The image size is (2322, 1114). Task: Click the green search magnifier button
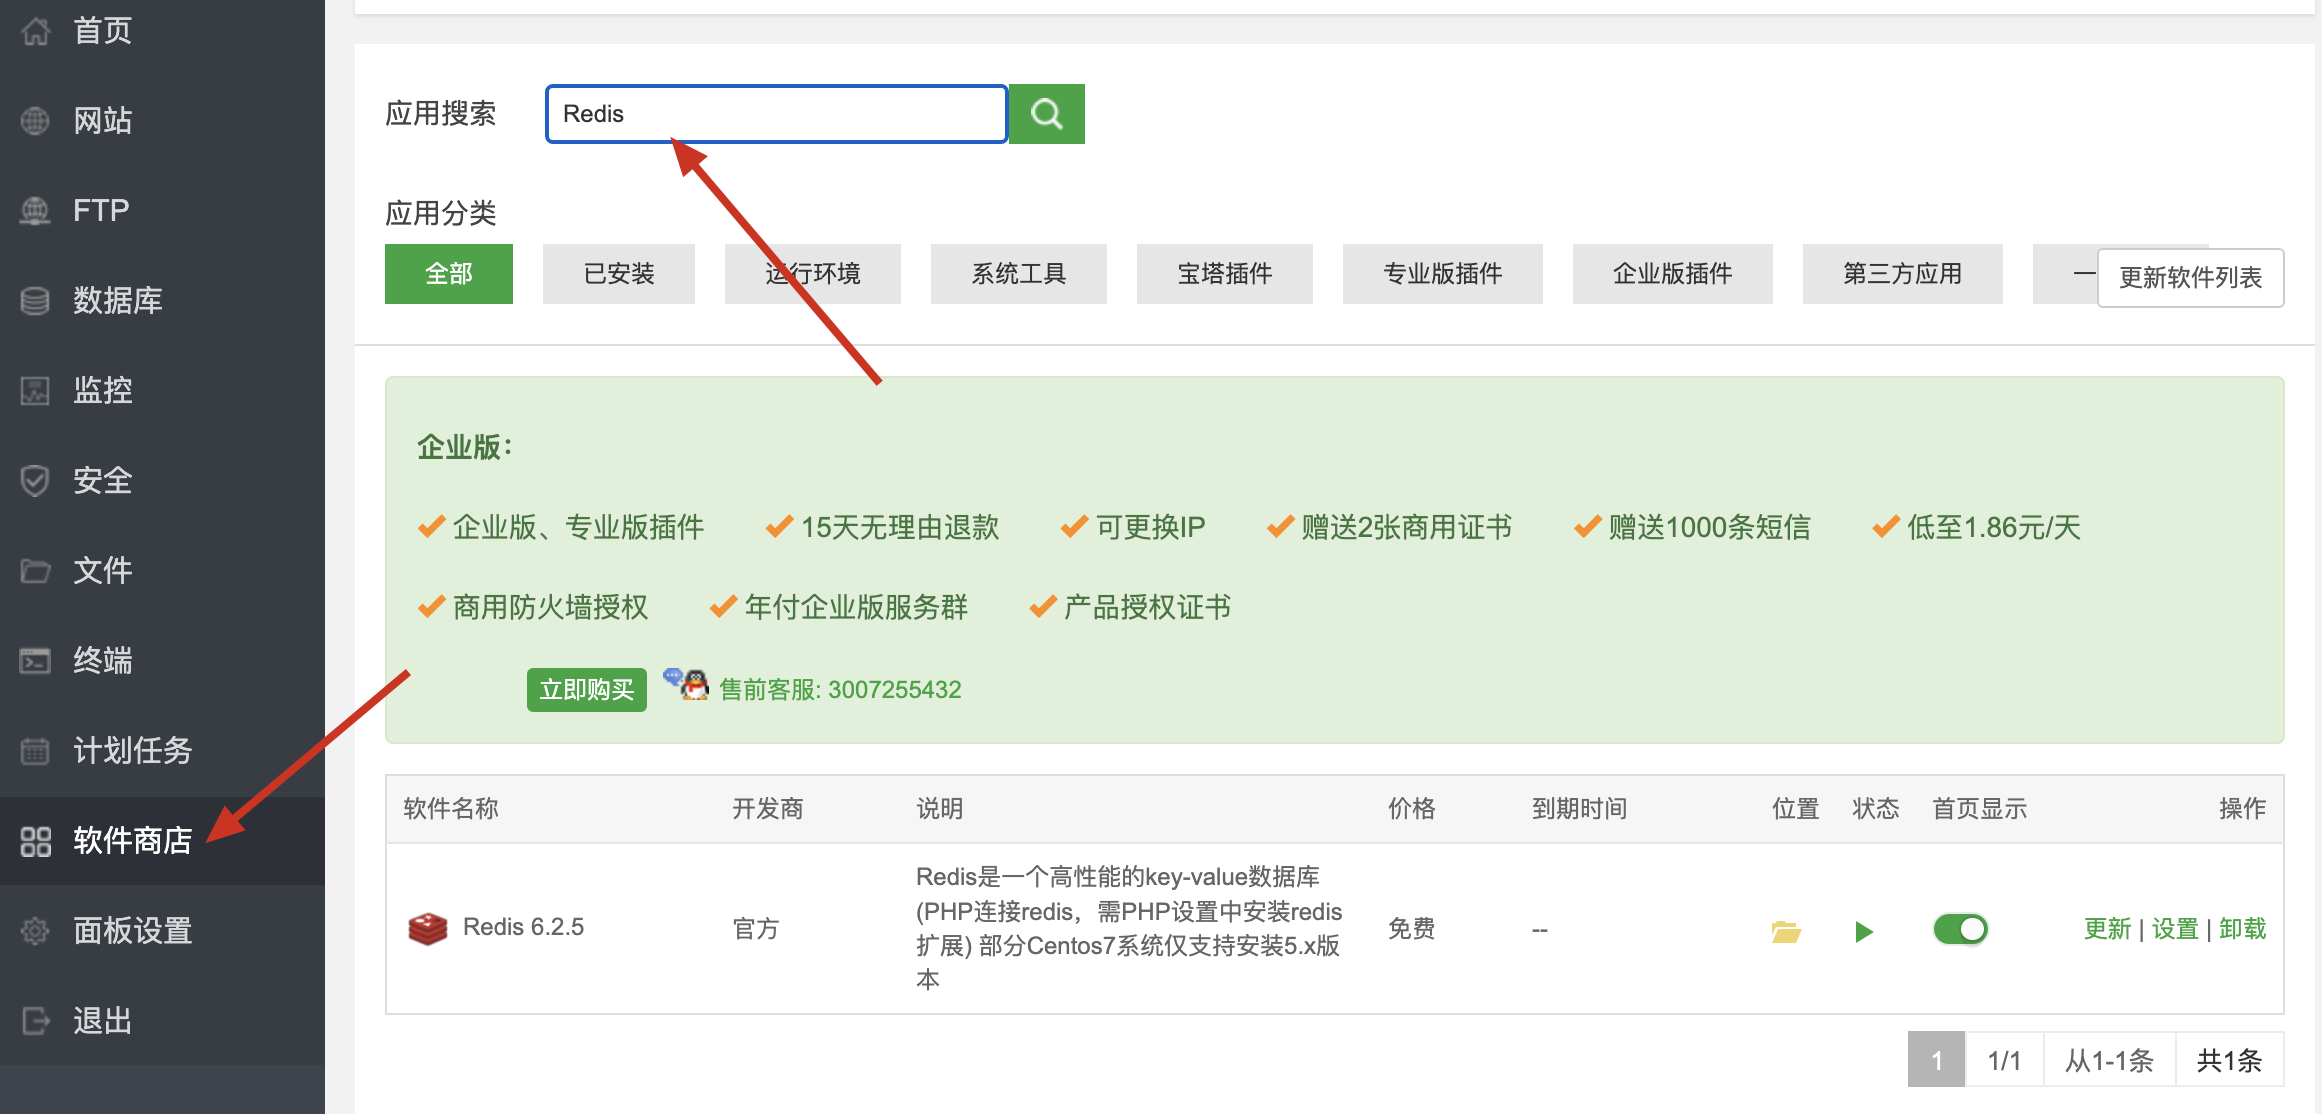pos(1046,114)
